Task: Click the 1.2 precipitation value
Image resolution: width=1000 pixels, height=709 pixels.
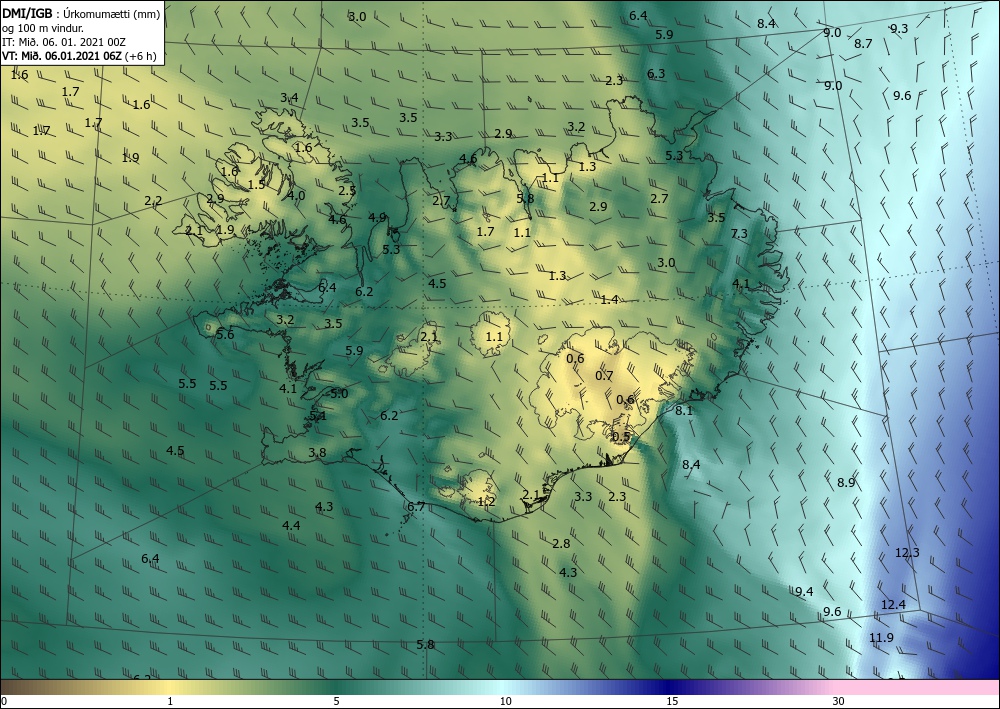Action: pos(486,502)
